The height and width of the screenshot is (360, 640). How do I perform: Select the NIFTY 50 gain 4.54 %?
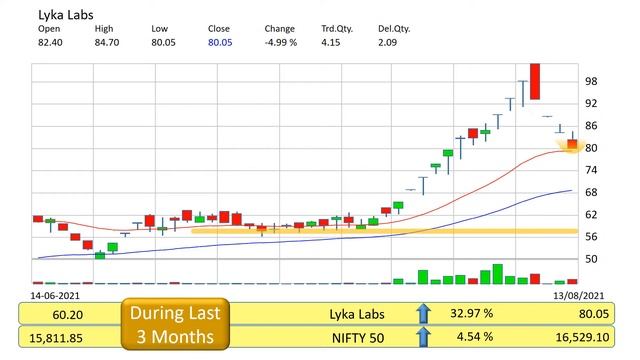coord(474,337)
